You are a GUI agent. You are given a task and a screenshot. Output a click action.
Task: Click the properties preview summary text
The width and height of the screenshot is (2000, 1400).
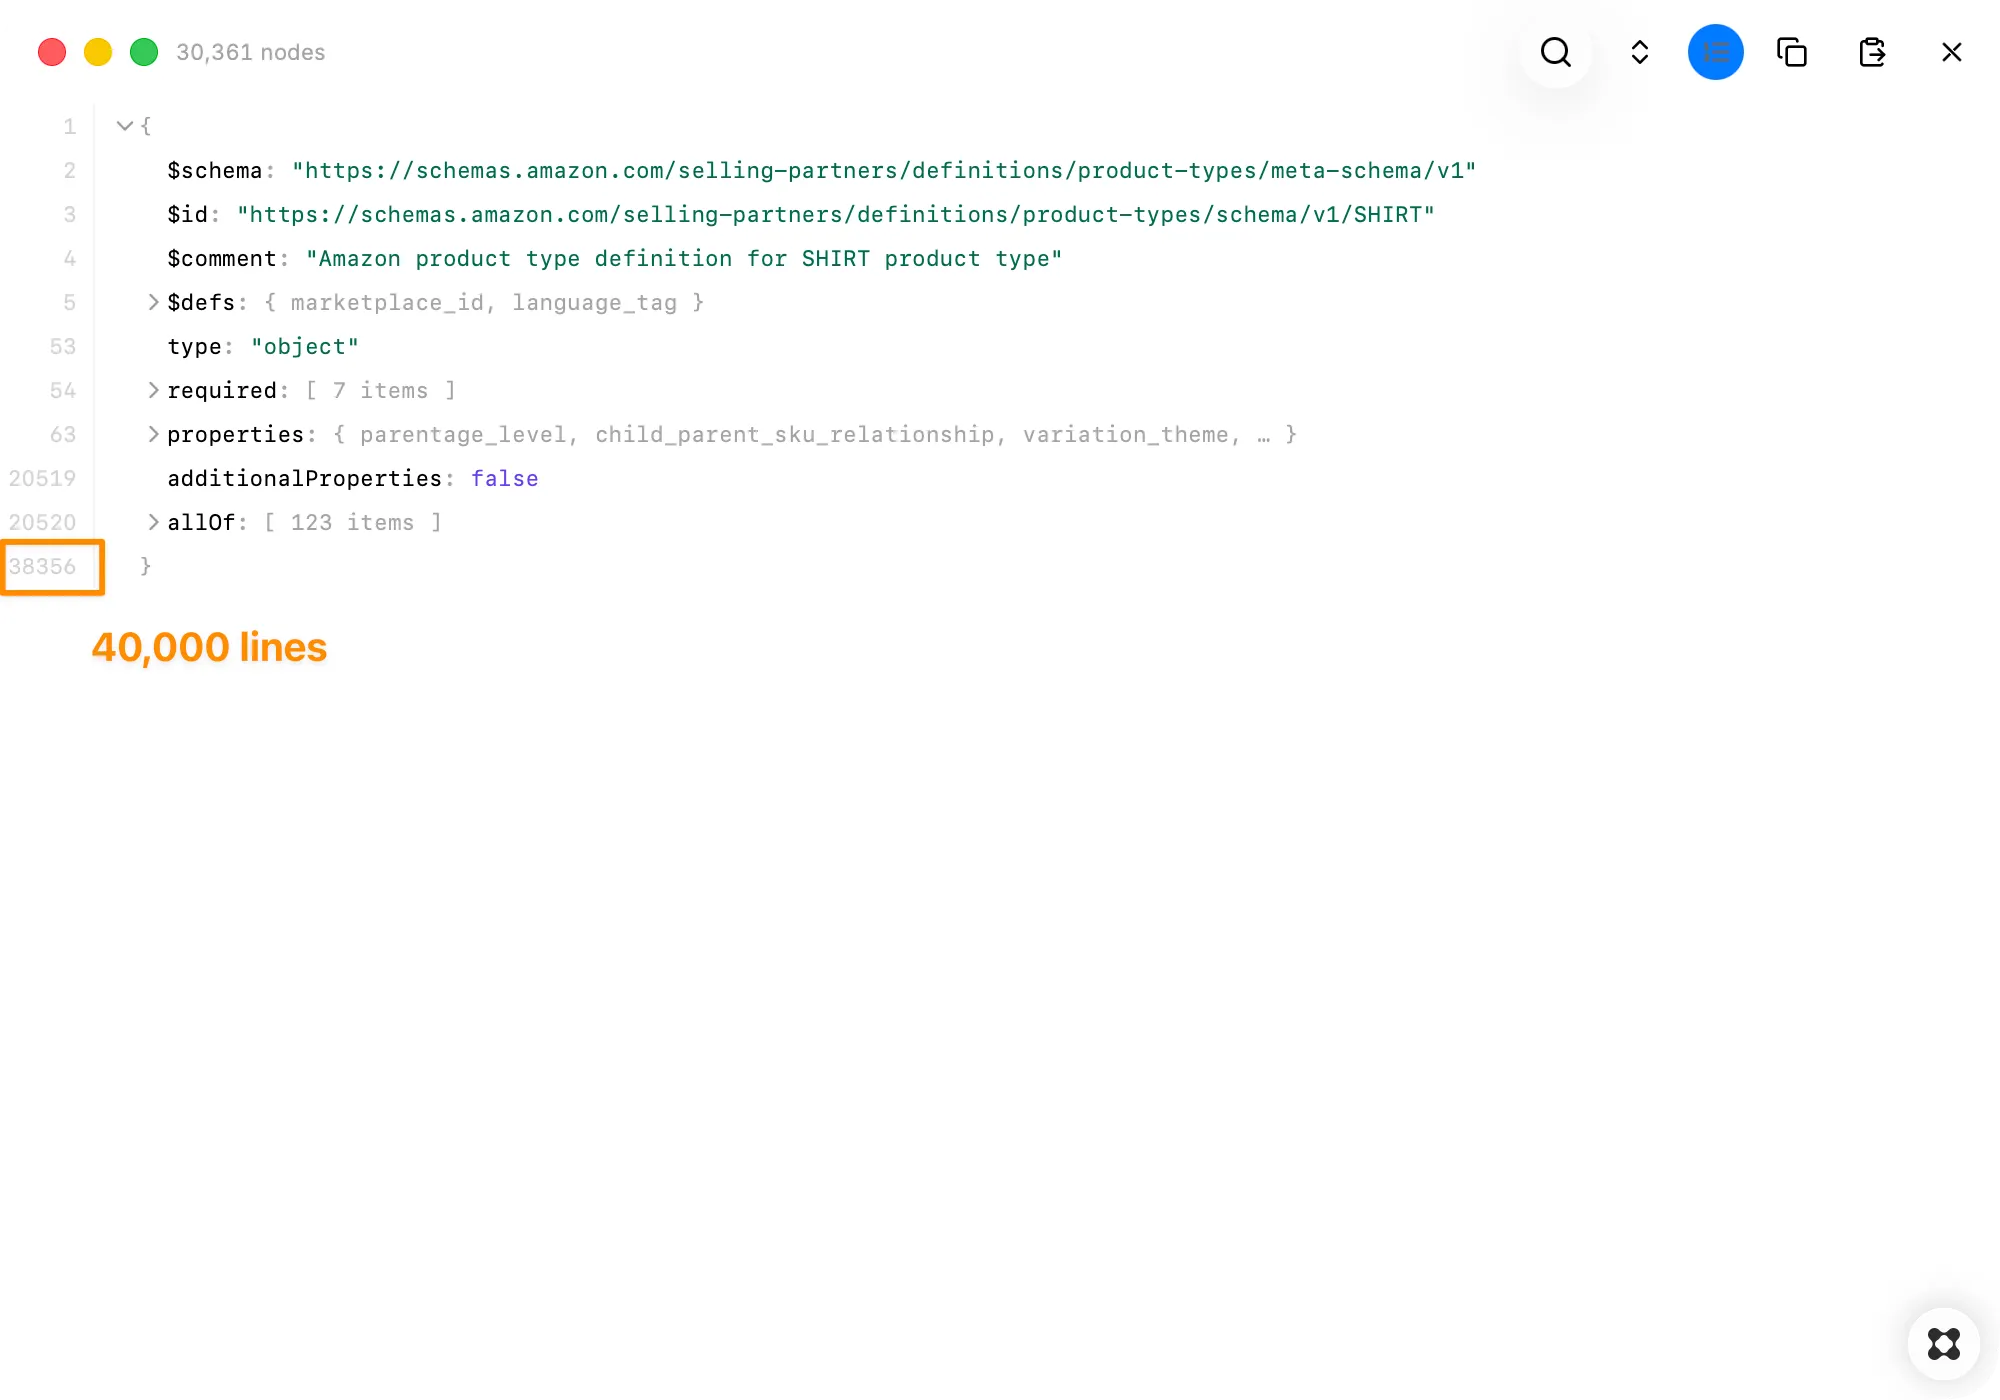[815, 435]
